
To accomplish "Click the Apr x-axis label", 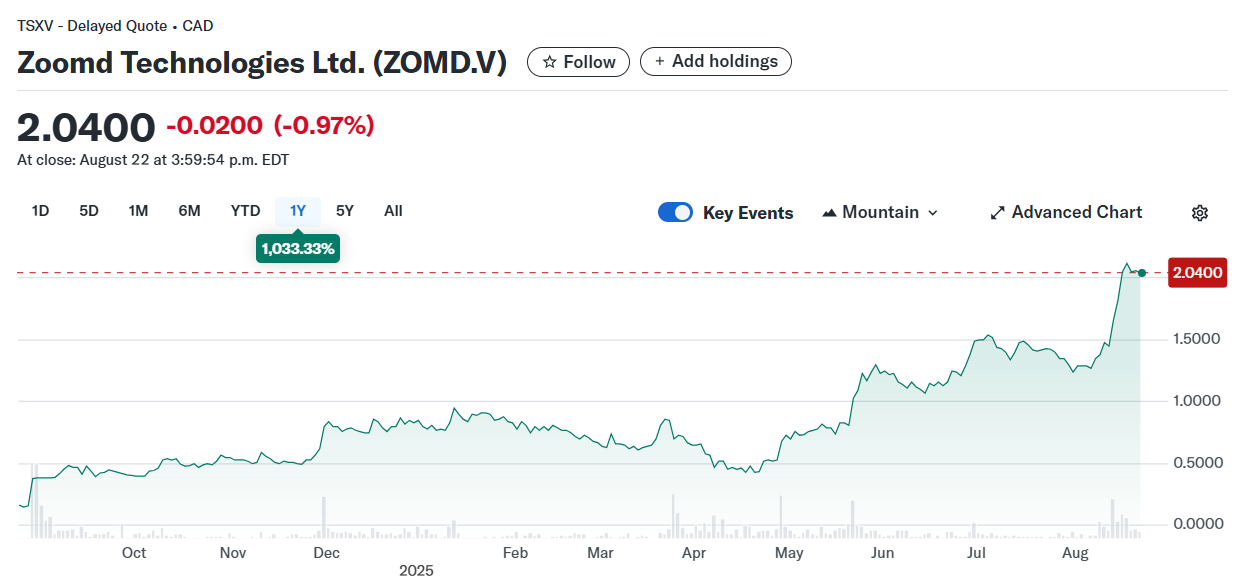I will click(x=693, y=553).
